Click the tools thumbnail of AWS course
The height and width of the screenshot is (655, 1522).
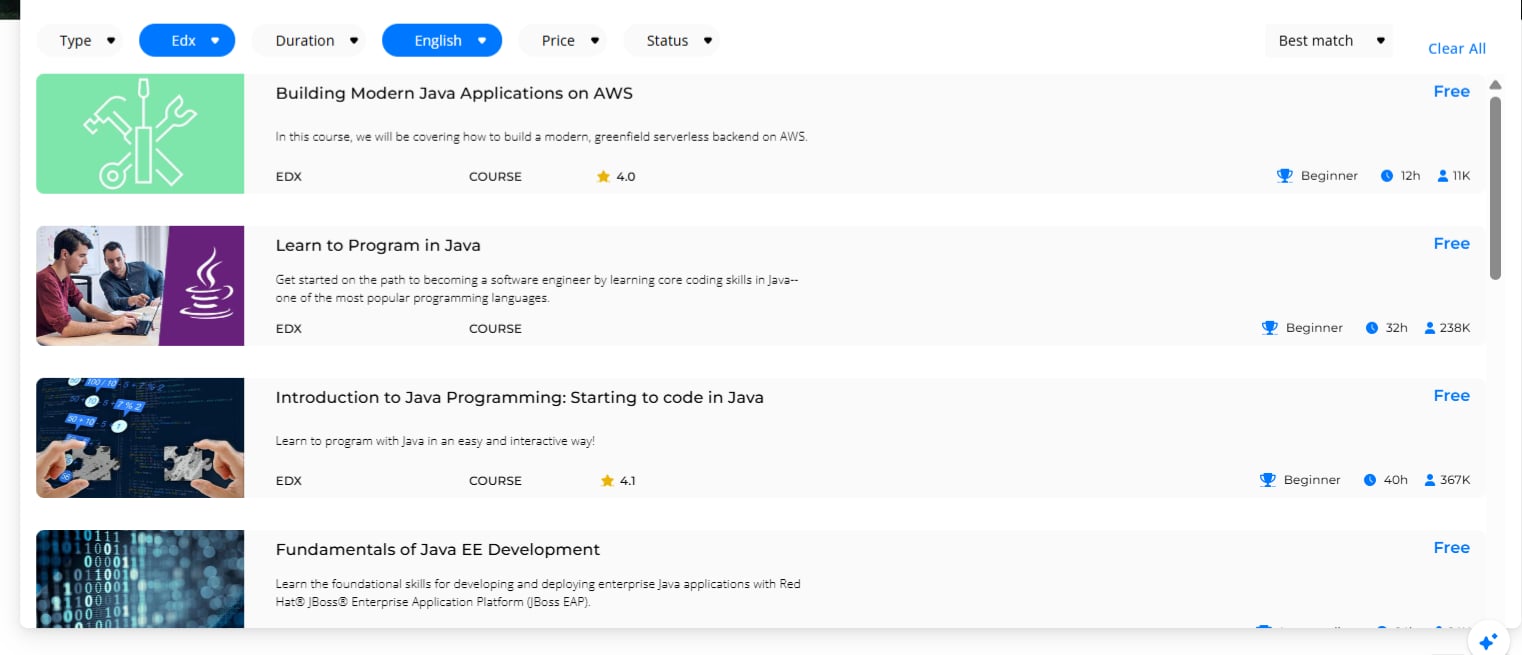click(x=140, y=133)
